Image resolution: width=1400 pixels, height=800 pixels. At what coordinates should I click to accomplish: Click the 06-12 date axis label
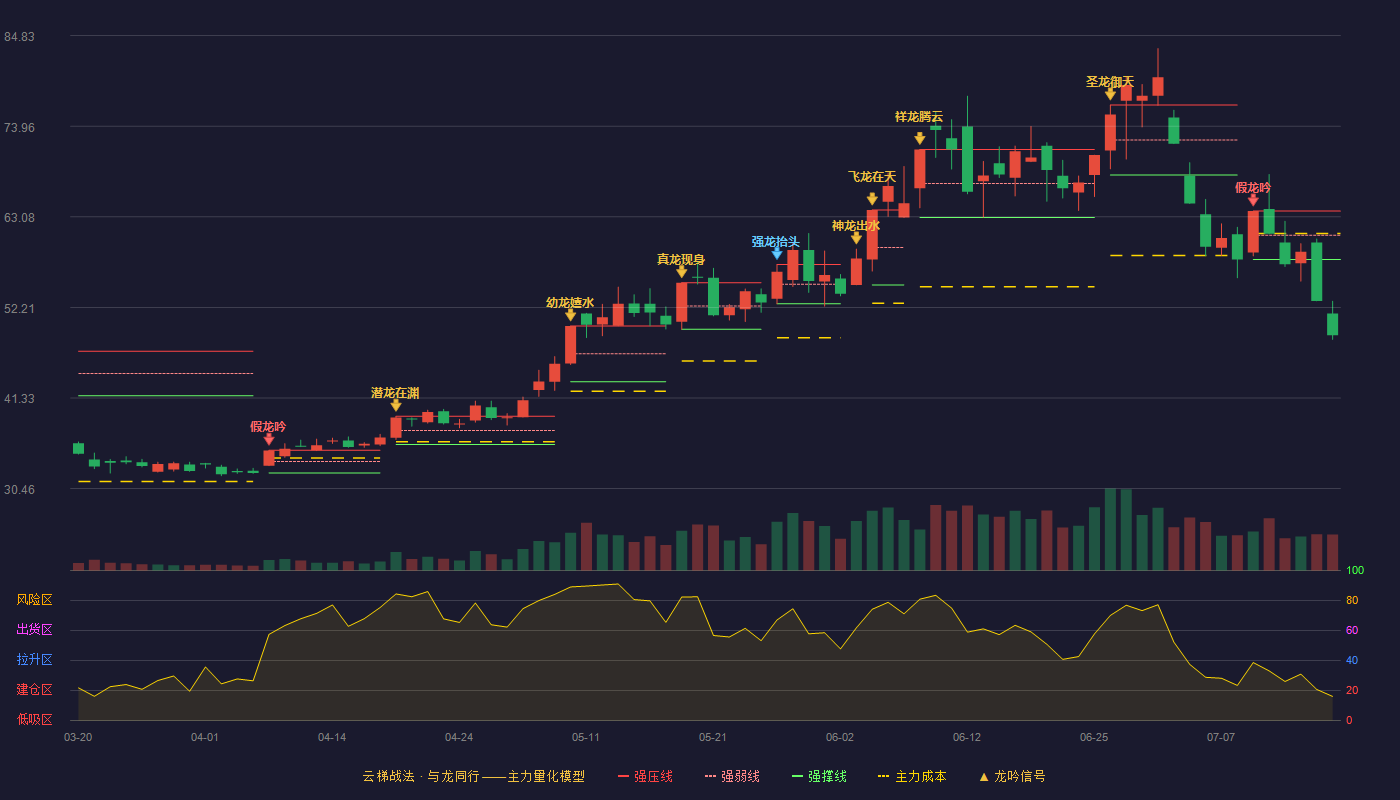pyautogui.click(x=967, y=737)
